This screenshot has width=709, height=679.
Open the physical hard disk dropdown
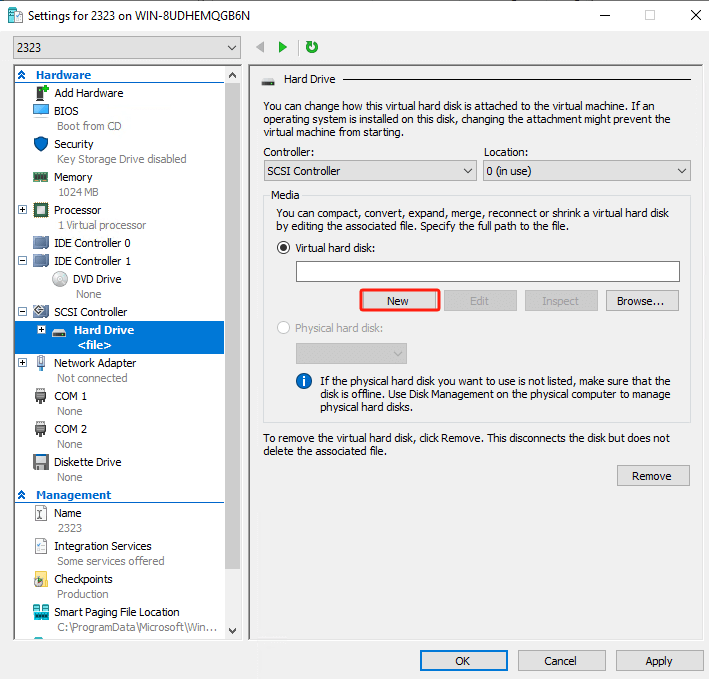(x=351, y=353)
